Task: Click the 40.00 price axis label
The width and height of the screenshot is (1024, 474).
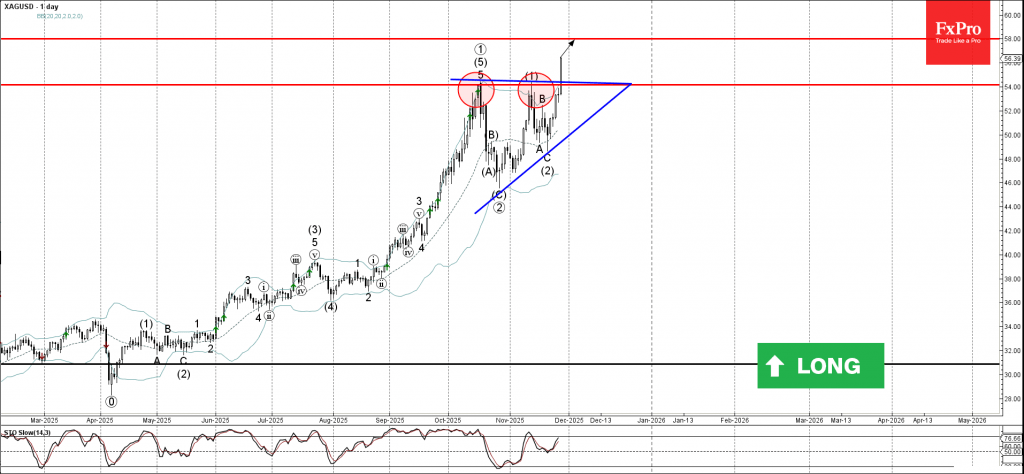Action: (1012, 255)
